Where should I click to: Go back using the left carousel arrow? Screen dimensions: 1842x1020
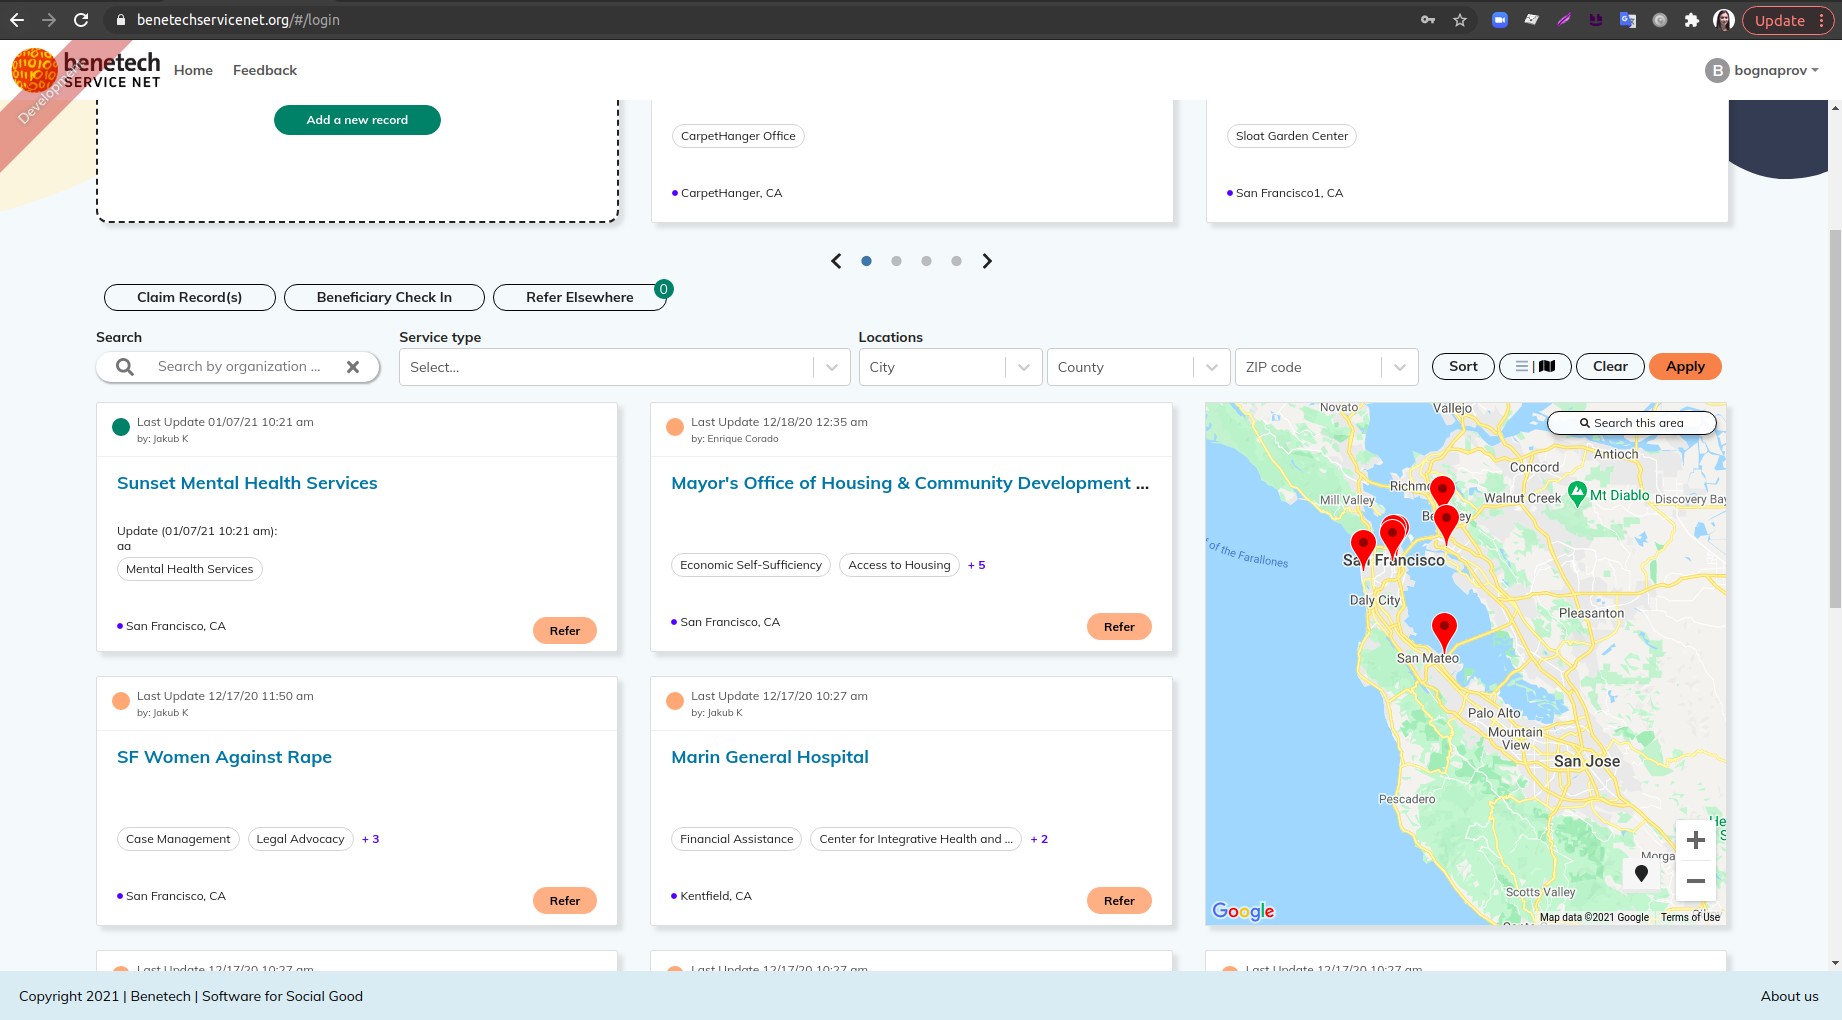point(836,261)
